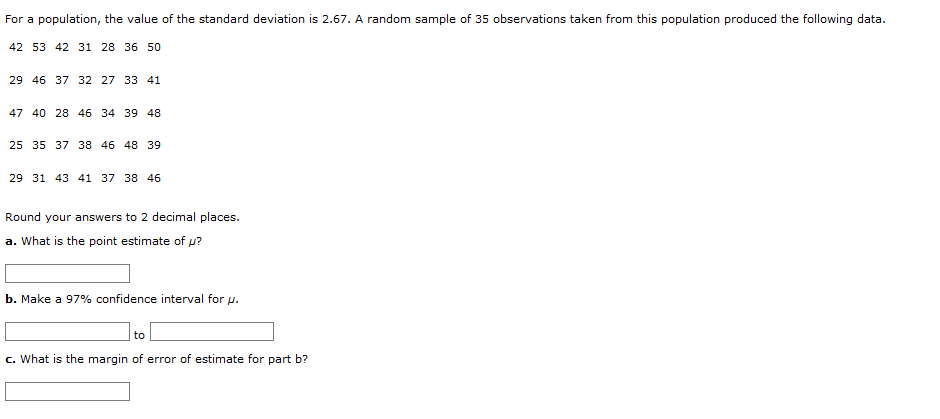Click the standard deviation value 2.67
The image size is (940, 419).
click(x=335, y=19)
